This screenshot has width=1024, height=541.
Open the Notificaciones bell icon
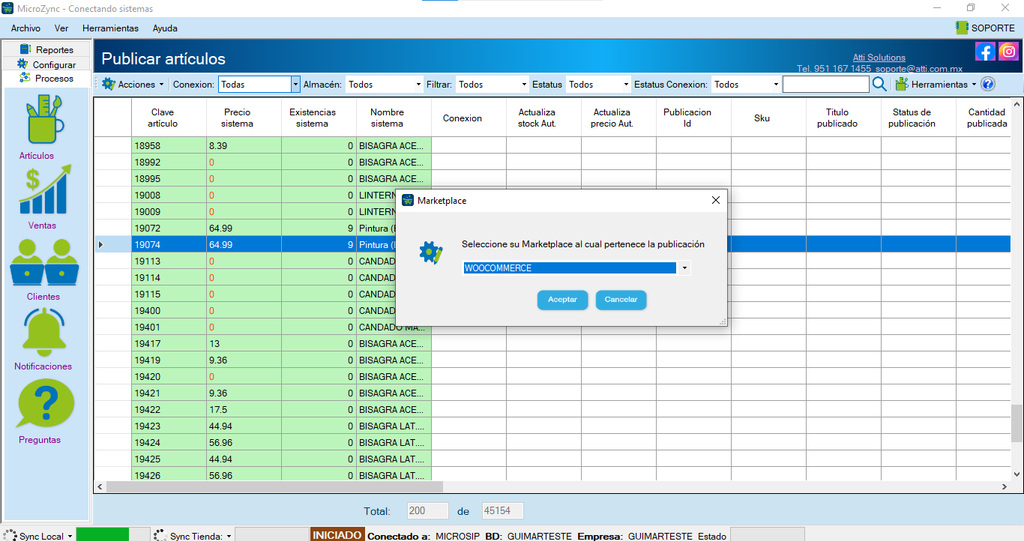tap(44, 332)
